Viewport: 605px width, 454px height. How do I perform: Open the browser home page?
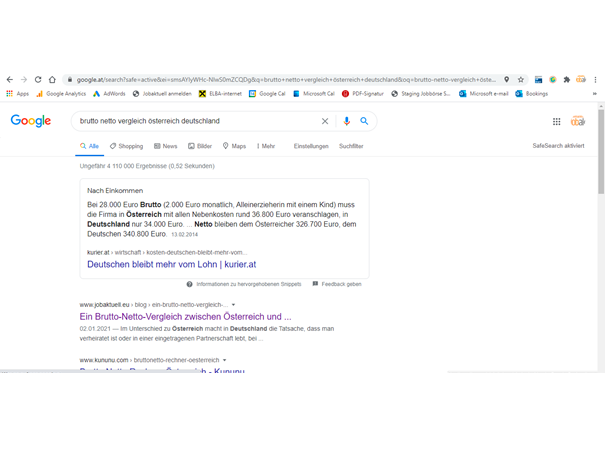52,79
